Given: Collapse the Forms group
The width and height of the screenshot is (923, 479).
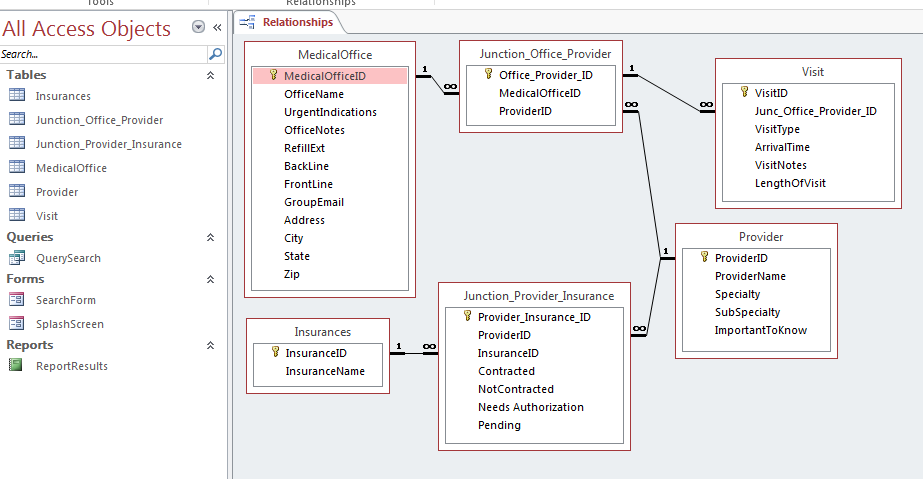Looking at the screenshot, I should (210, 280).
